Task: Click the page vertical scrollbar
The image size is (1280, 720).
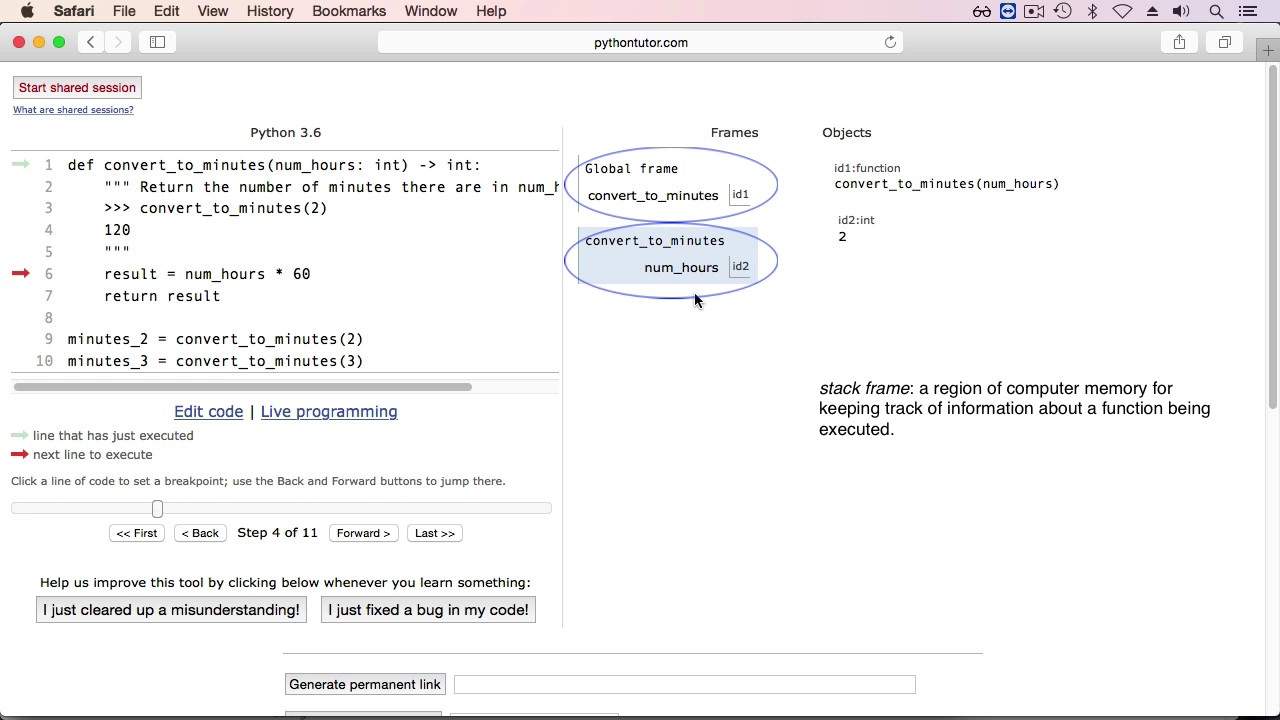Action: click(1273, 237)
